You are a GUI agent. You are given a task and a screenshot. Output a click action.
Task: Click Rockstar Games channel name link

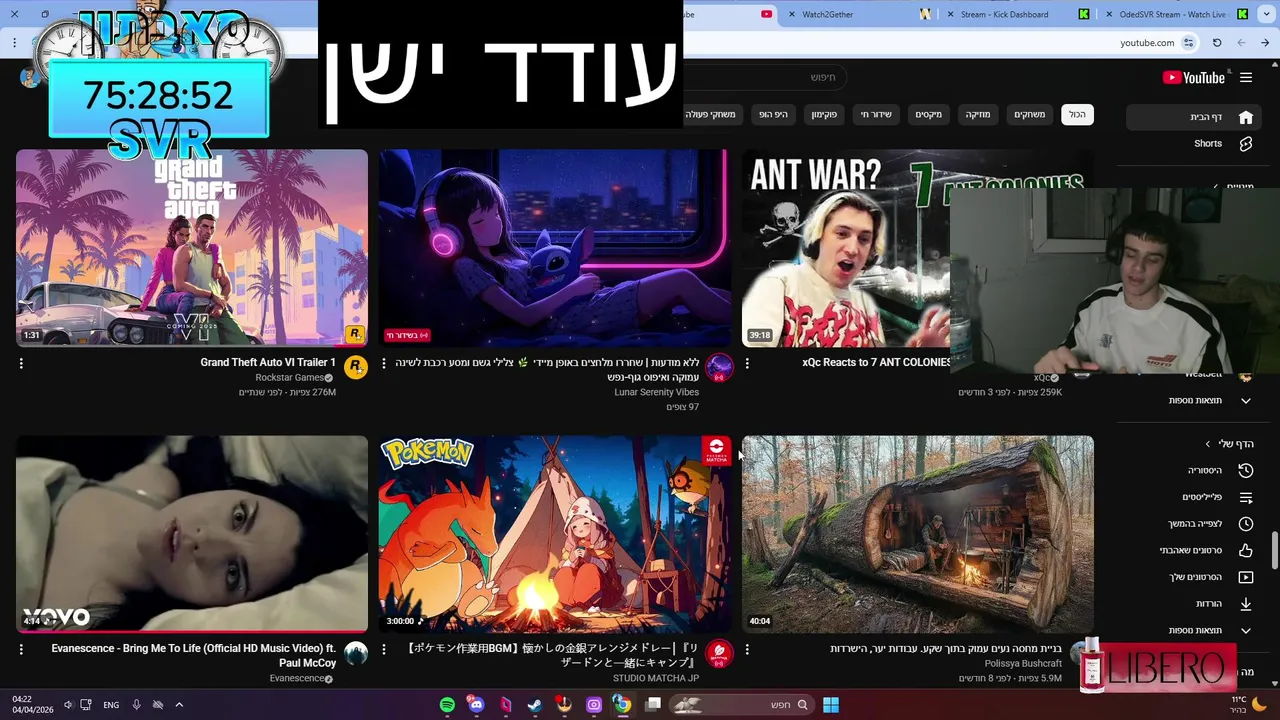[289, 378]
